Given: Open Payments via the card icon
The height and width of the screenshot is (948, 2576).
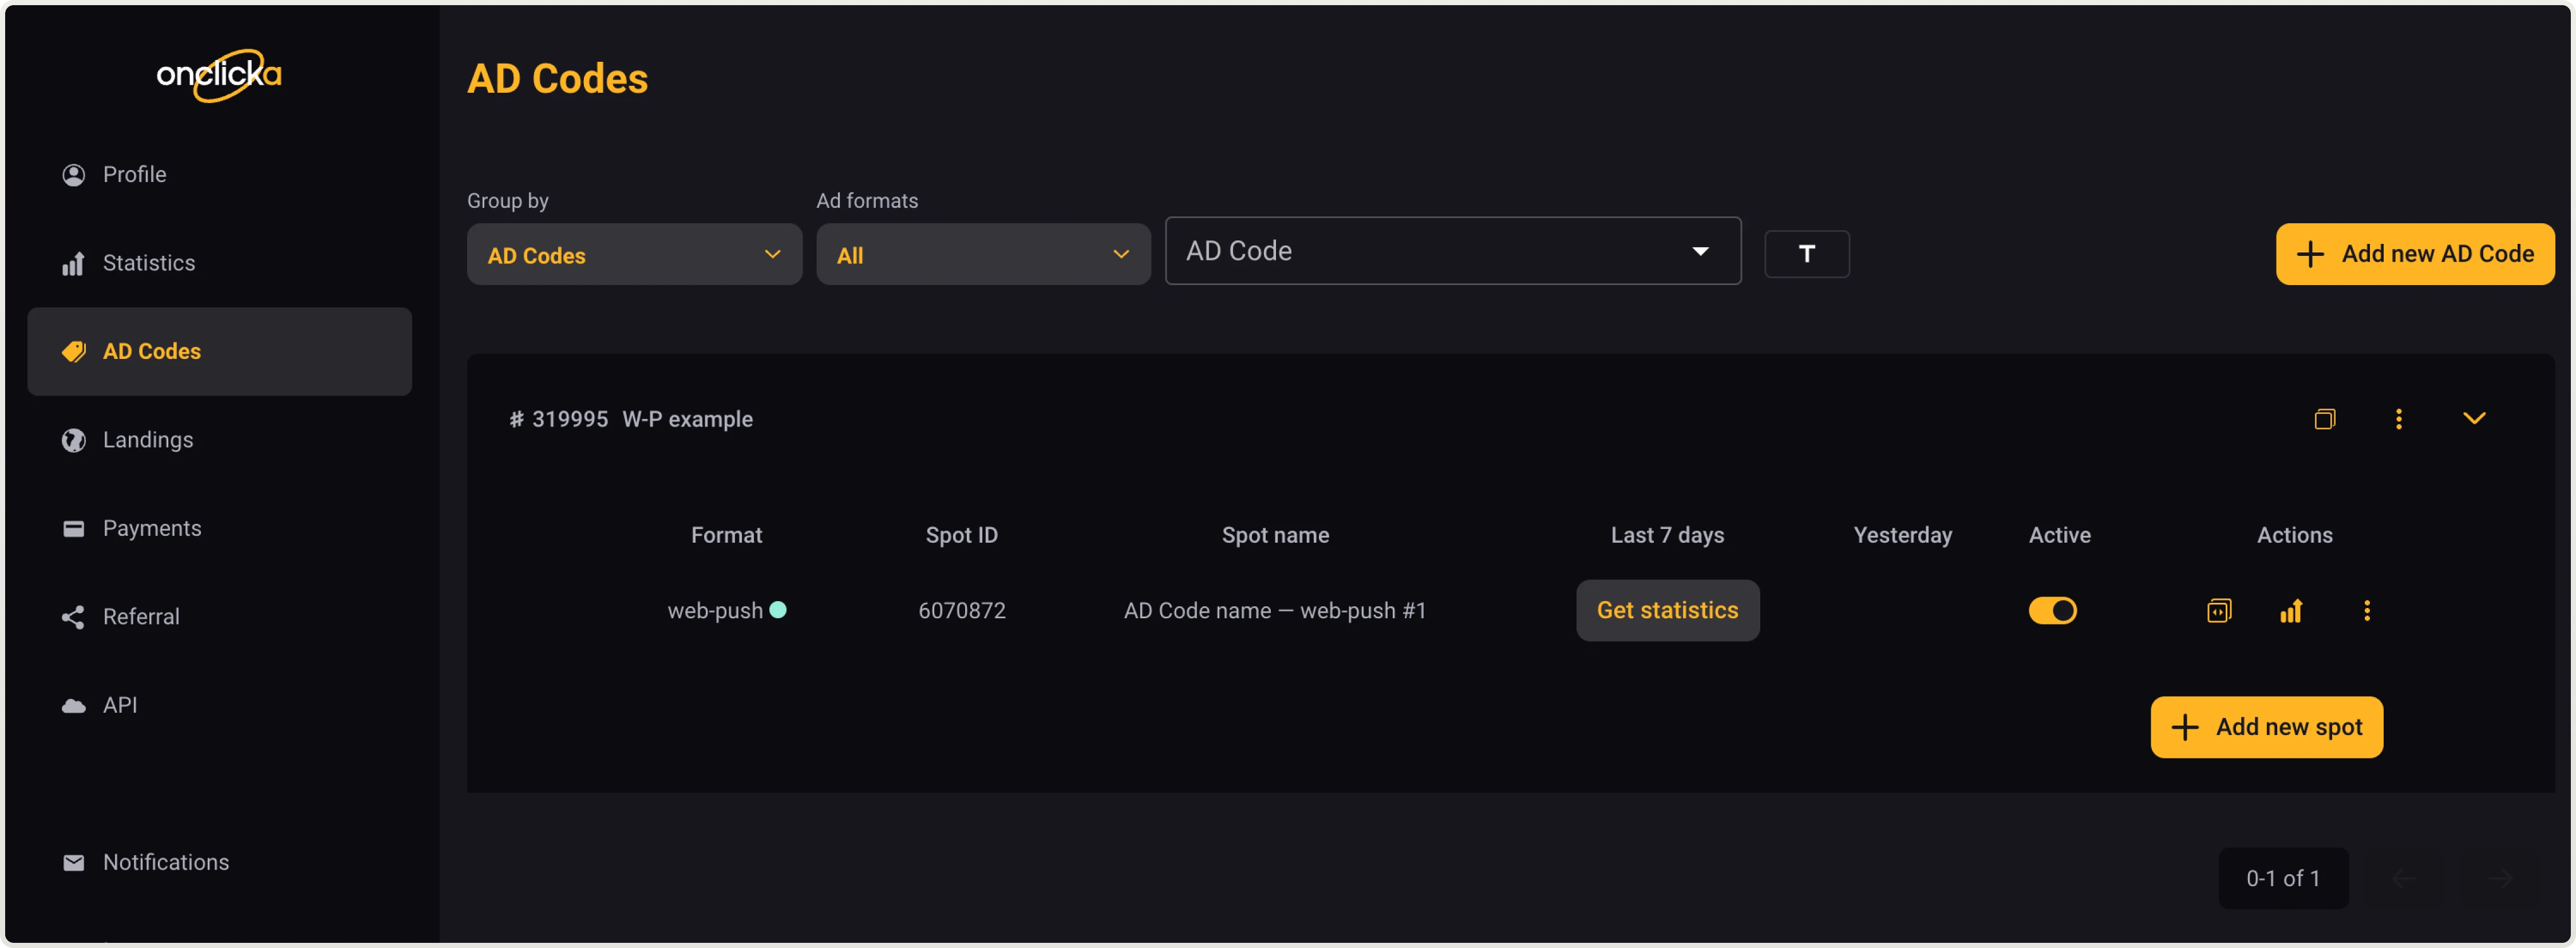Looking at the screenshot, I should coord(74,528).
